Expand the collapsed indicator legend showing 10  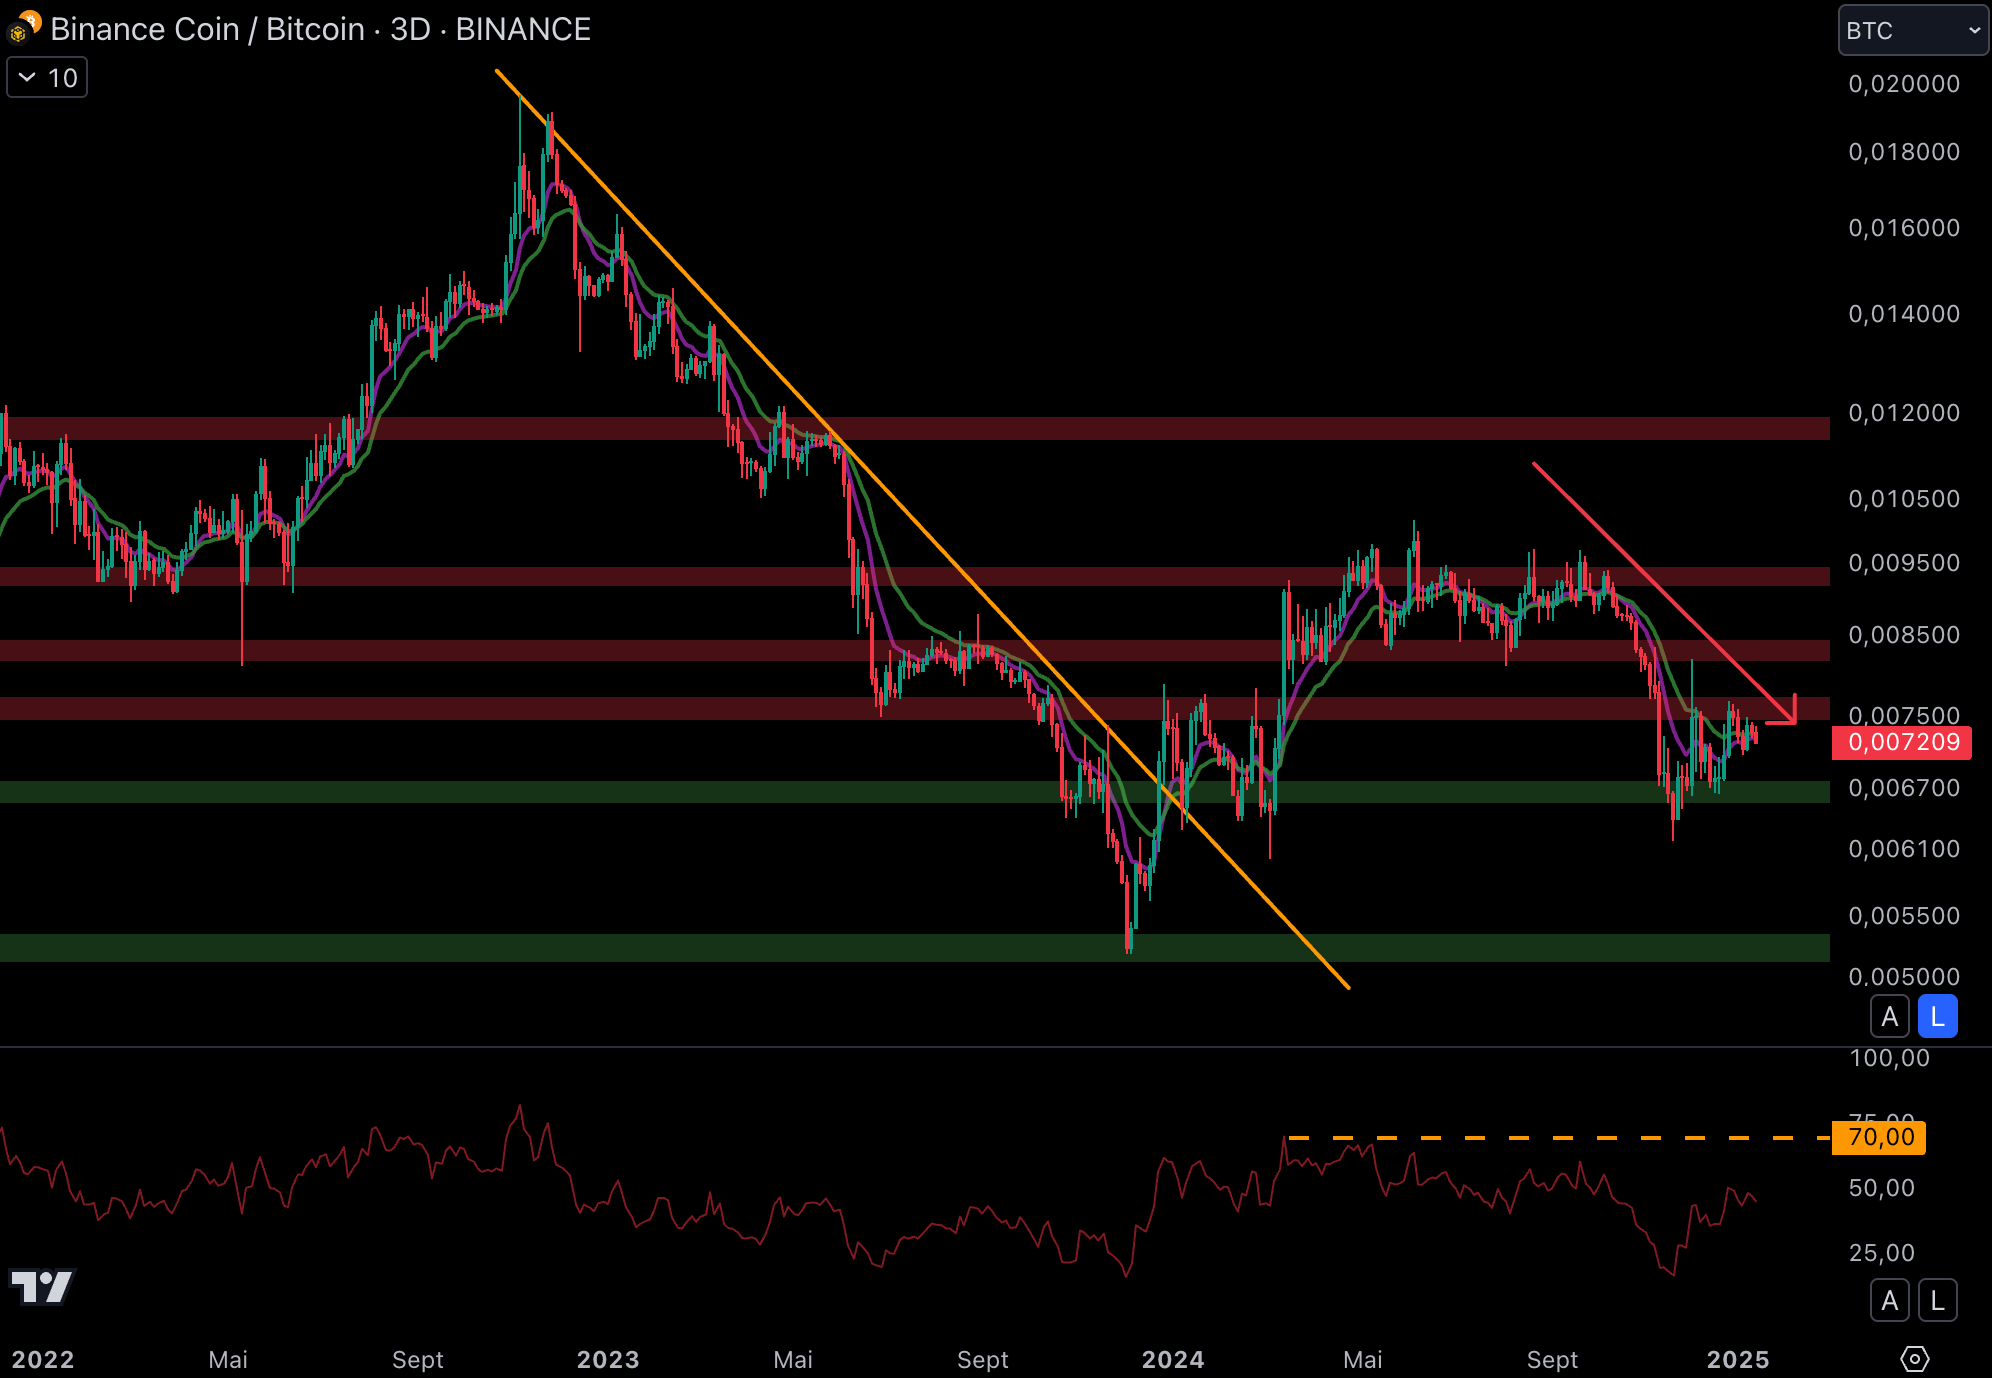47,78
